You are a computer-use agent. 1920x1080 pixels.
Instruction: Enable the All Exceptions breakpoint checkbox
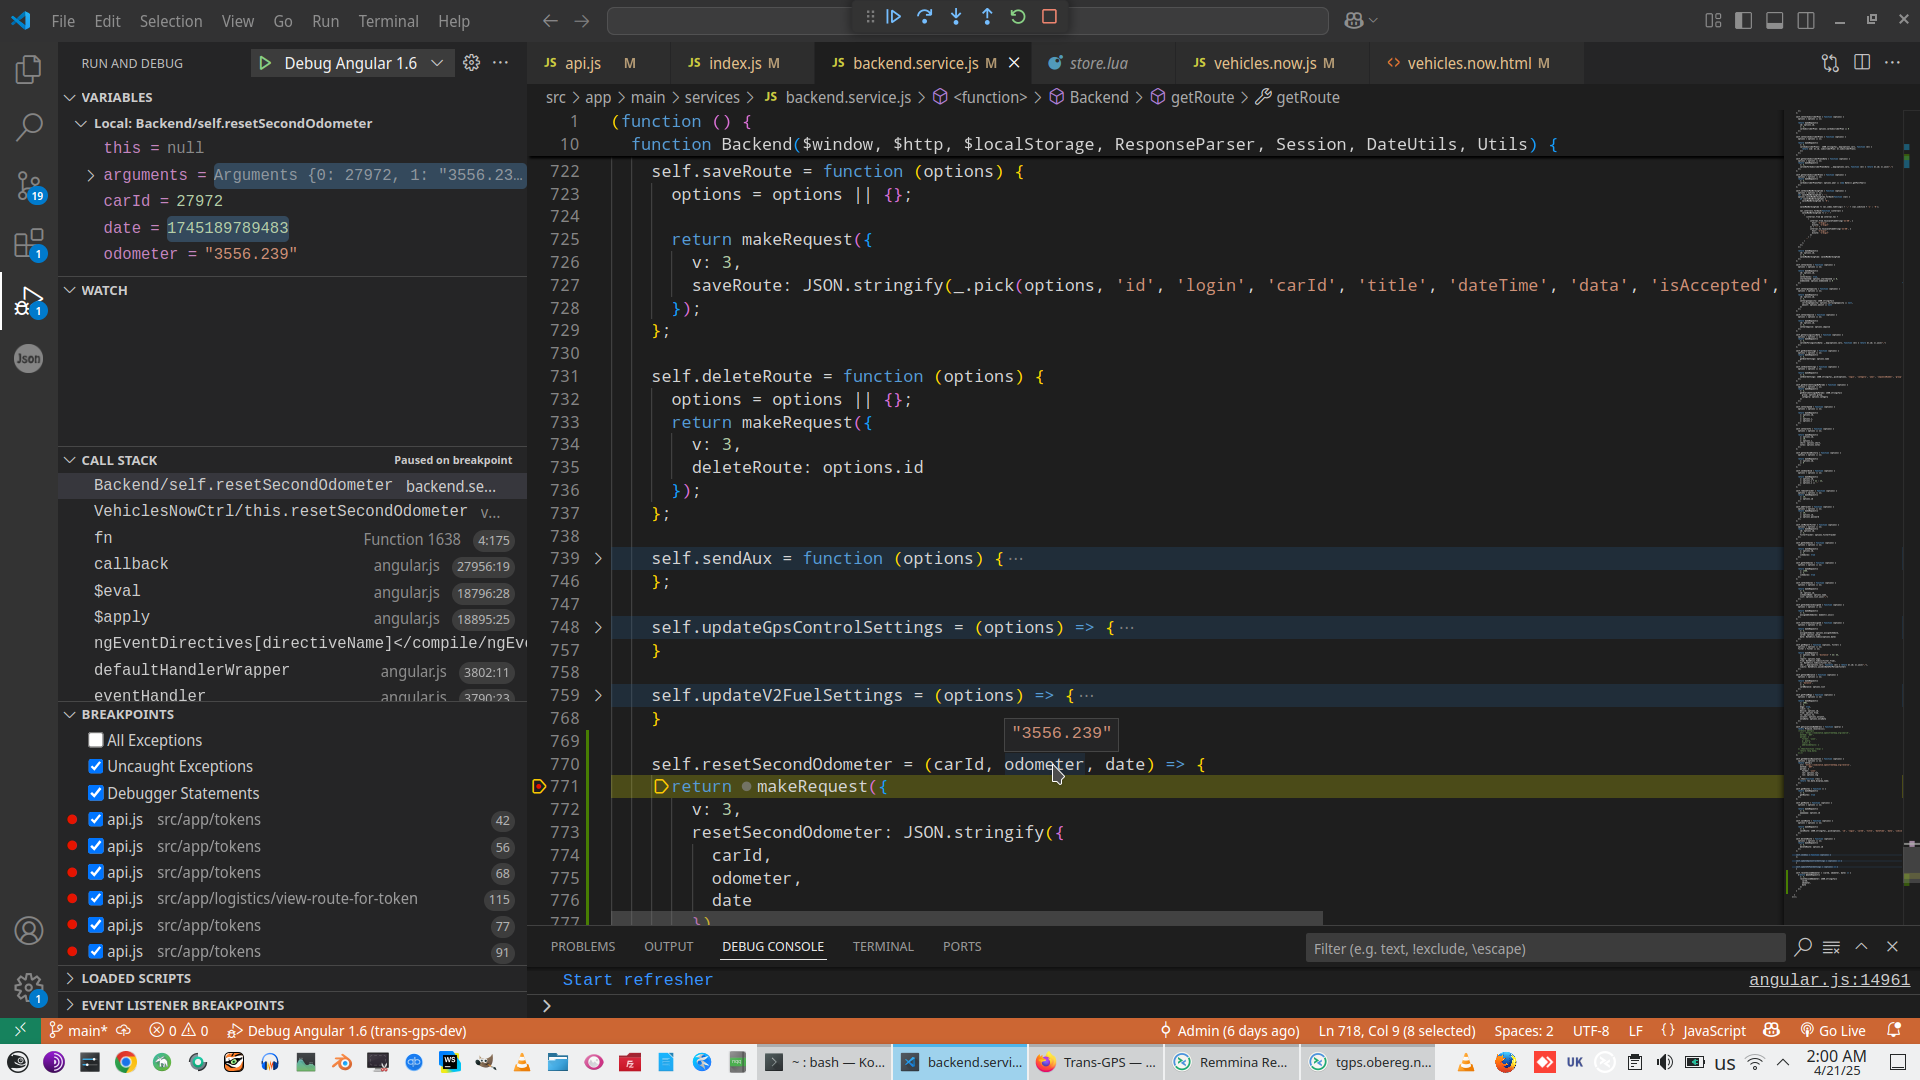[x=96, y=740]
